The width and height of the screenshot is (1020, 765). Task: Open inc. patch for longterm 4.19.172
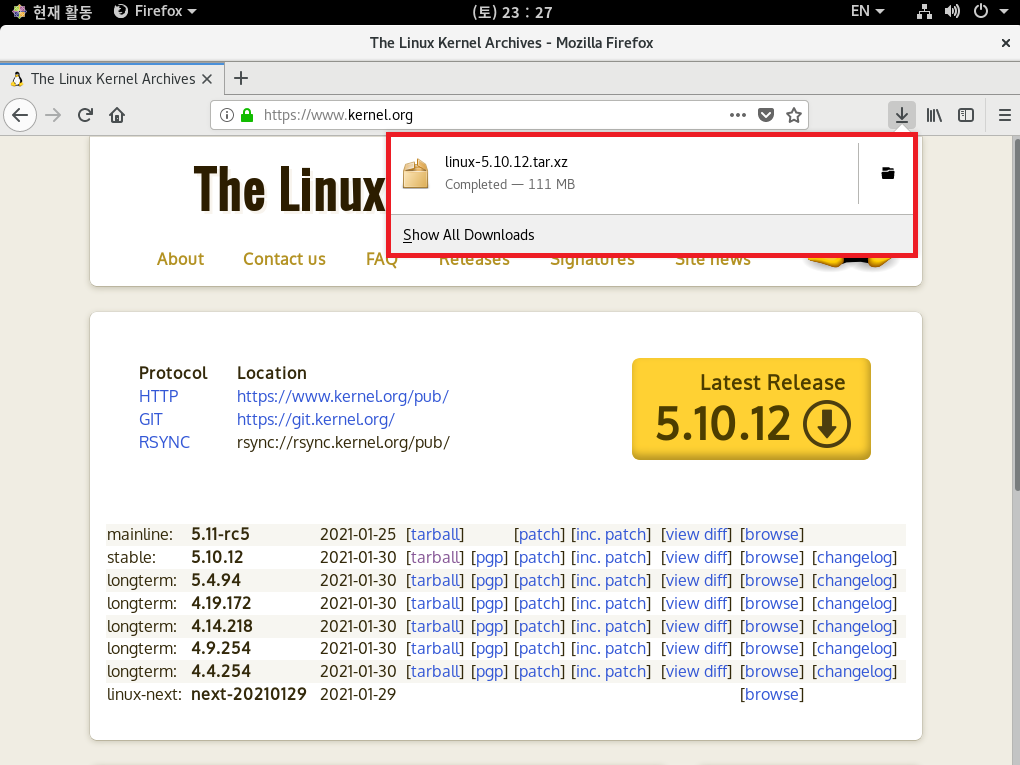[x=611, y=604]
